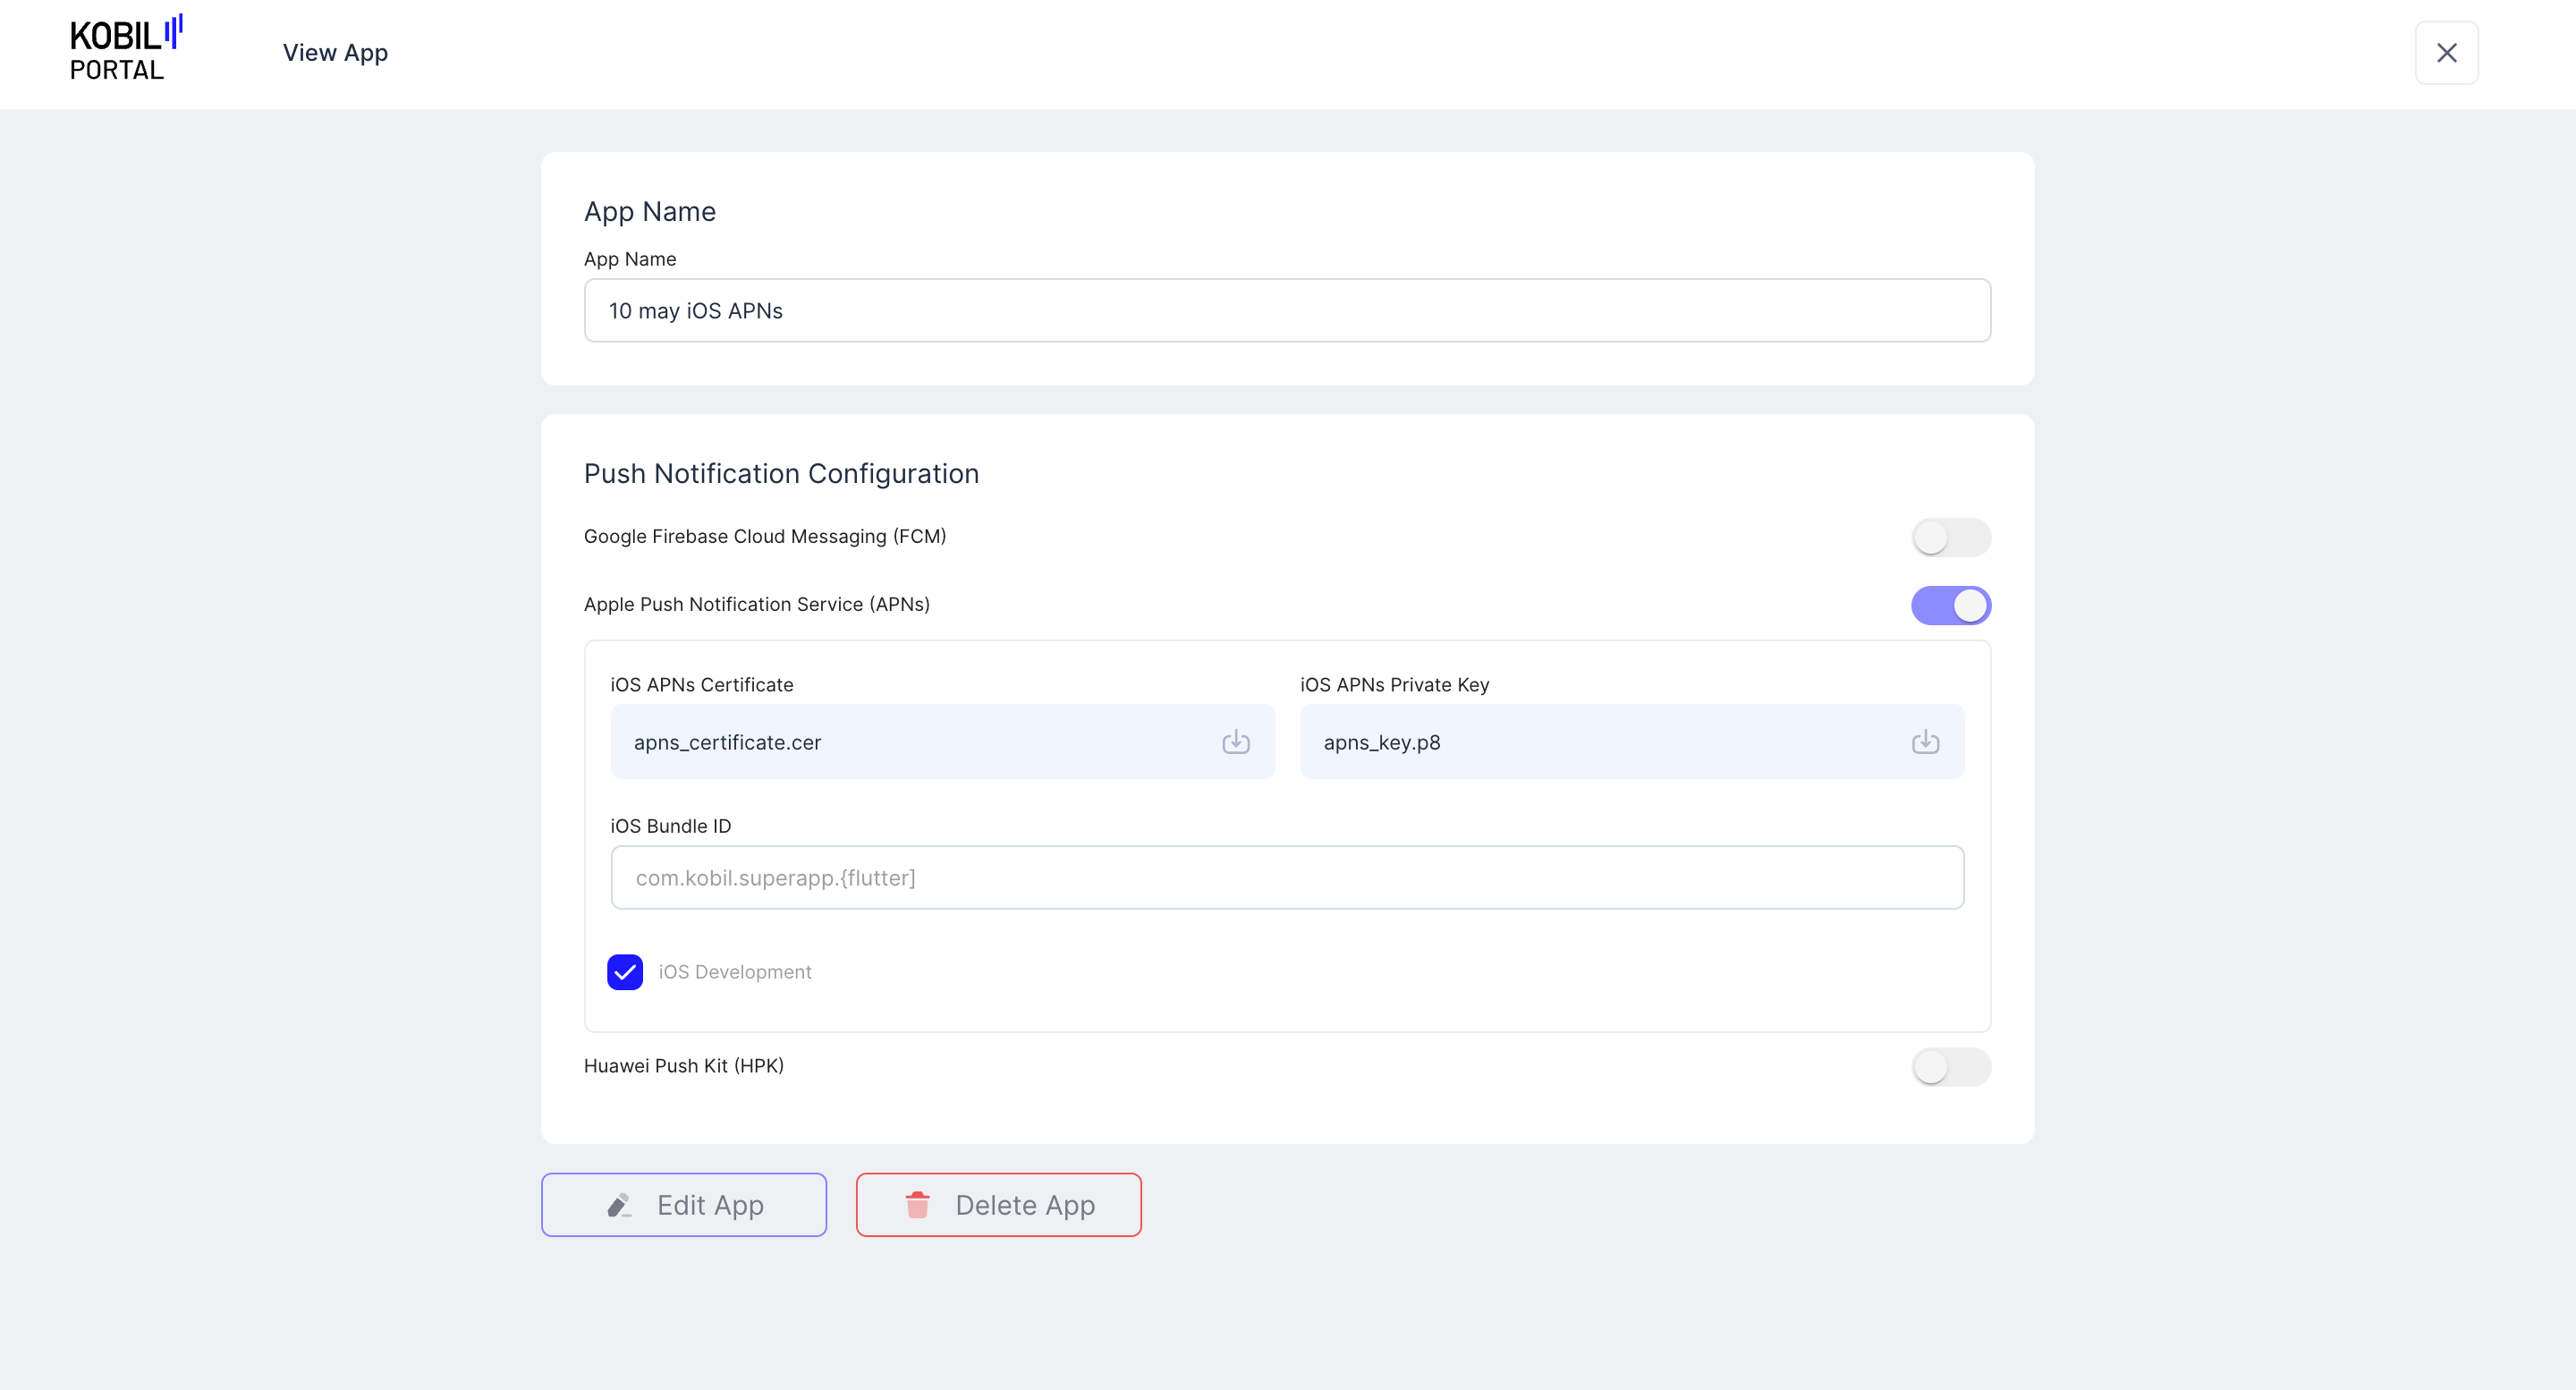The width and height of the screenshot is (2576, 1390).
Task: Disable Apple Push Notification Service toggle
Action: [x=1950, y=605]
